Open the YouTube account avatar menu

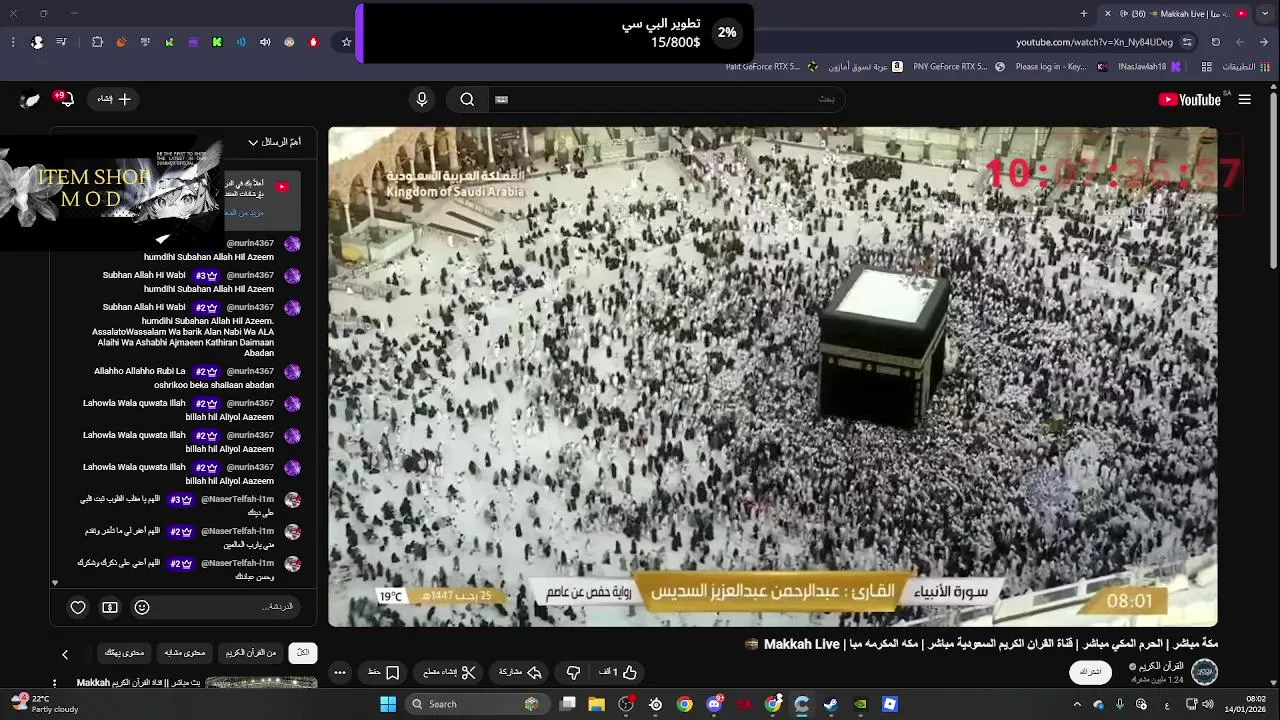[30, 99]
